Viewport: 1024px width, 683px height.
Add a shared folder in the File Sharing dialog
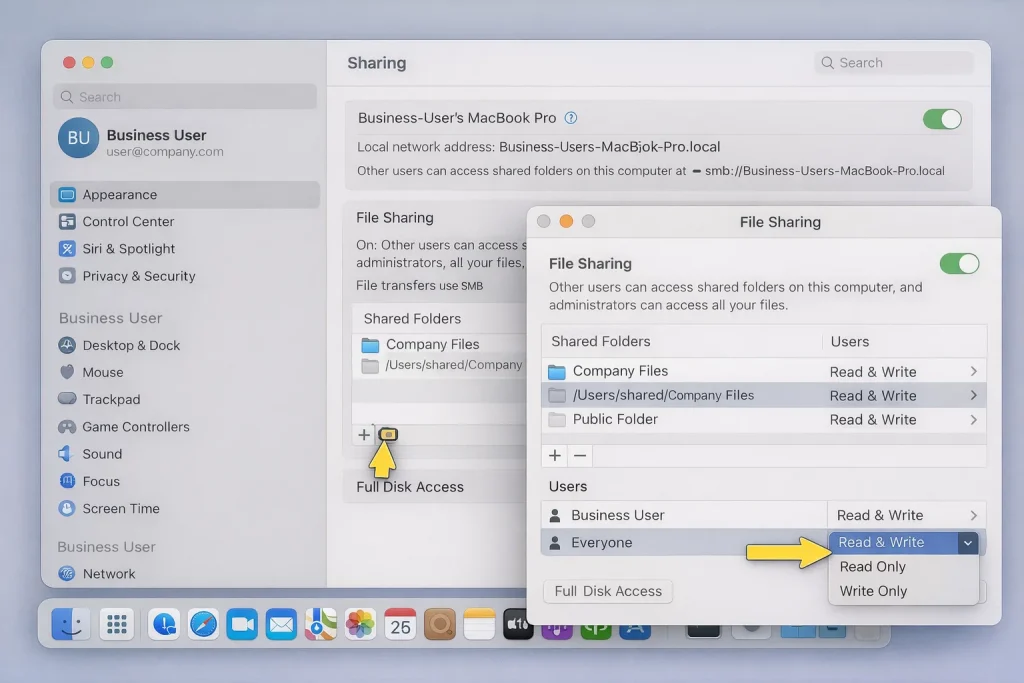click(554, 456)
